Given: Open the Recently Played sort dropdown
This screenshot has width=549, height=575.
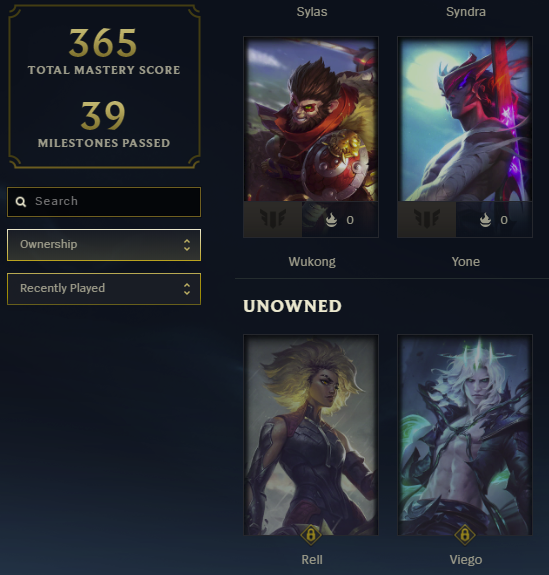Looking at the screenshot, I should (x=104, y=289).
